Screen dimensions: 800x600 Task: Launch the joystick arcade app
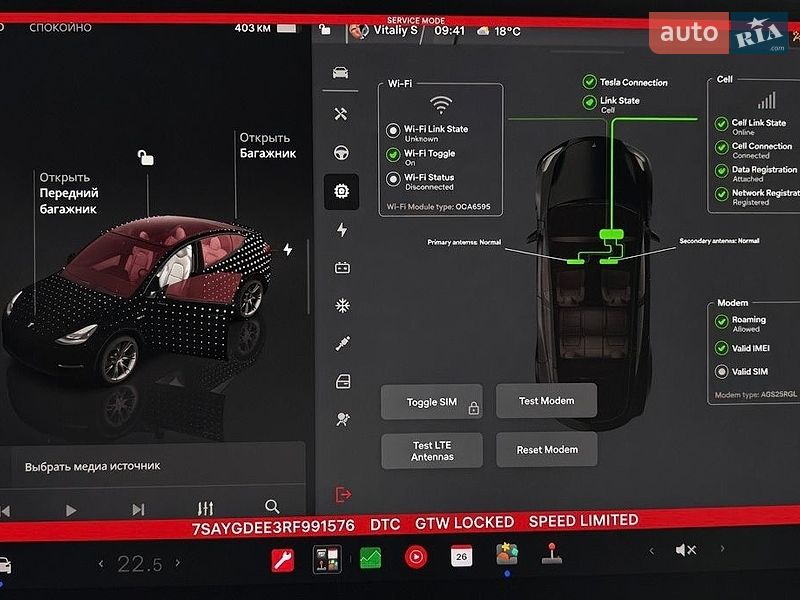tap(552, 554)
